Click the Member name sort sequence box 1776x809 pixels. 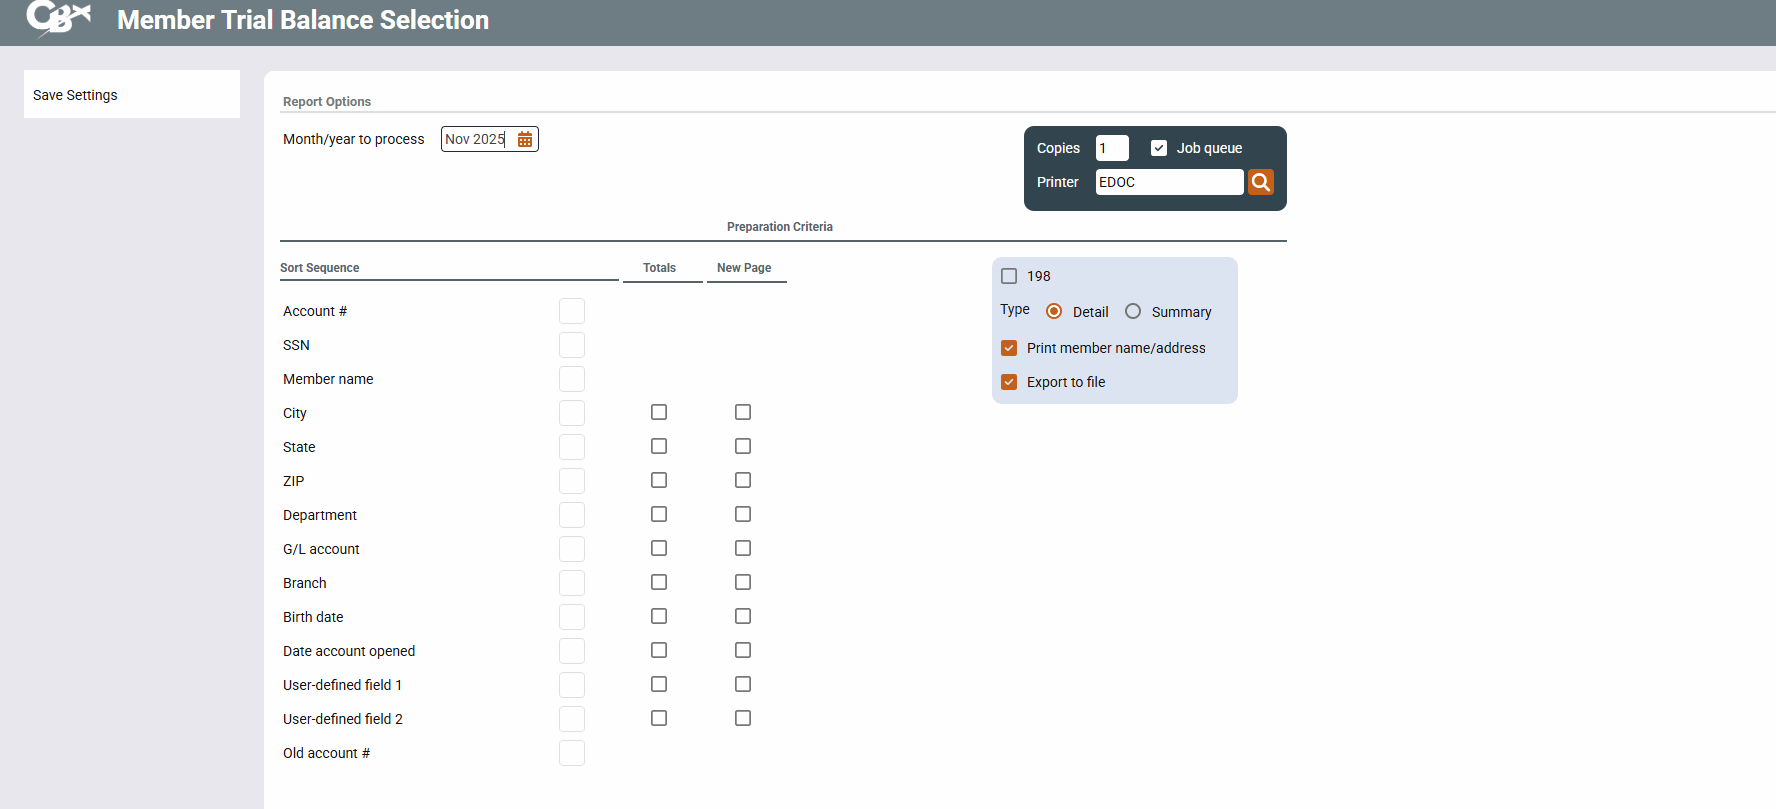point(572,379)
